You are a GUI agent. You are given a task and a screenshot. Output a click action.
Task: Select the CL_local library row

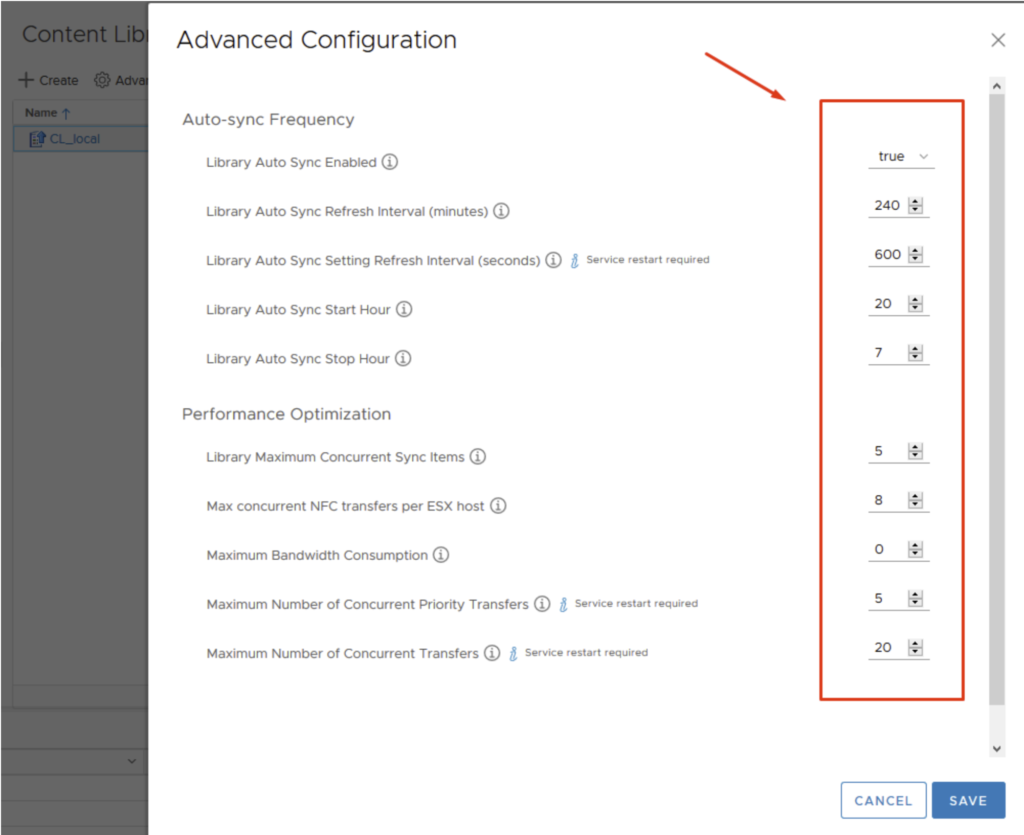tap(81, 138)
